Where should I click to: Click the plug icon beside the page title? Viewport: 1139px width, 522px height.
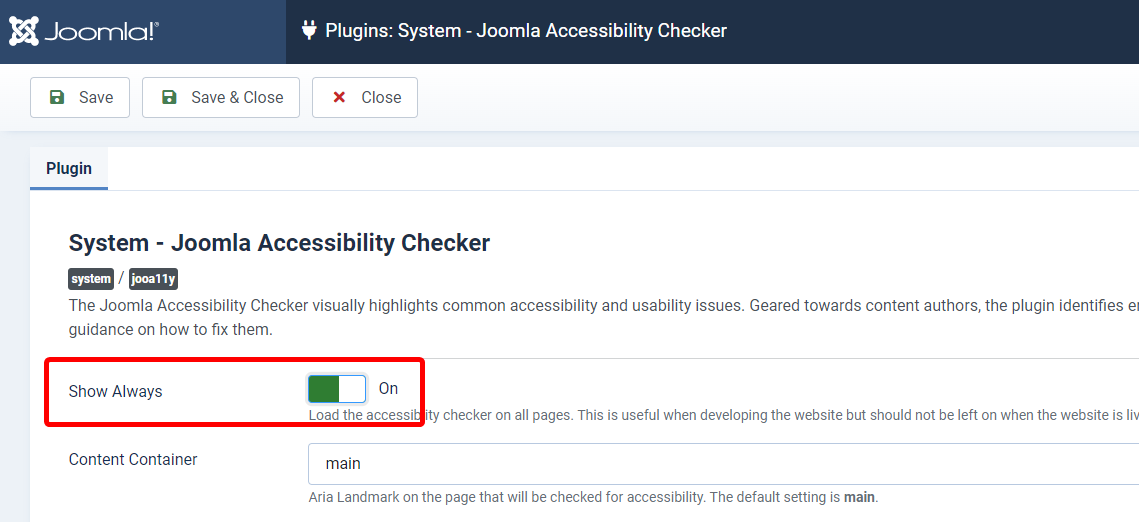tap(309, 30)
